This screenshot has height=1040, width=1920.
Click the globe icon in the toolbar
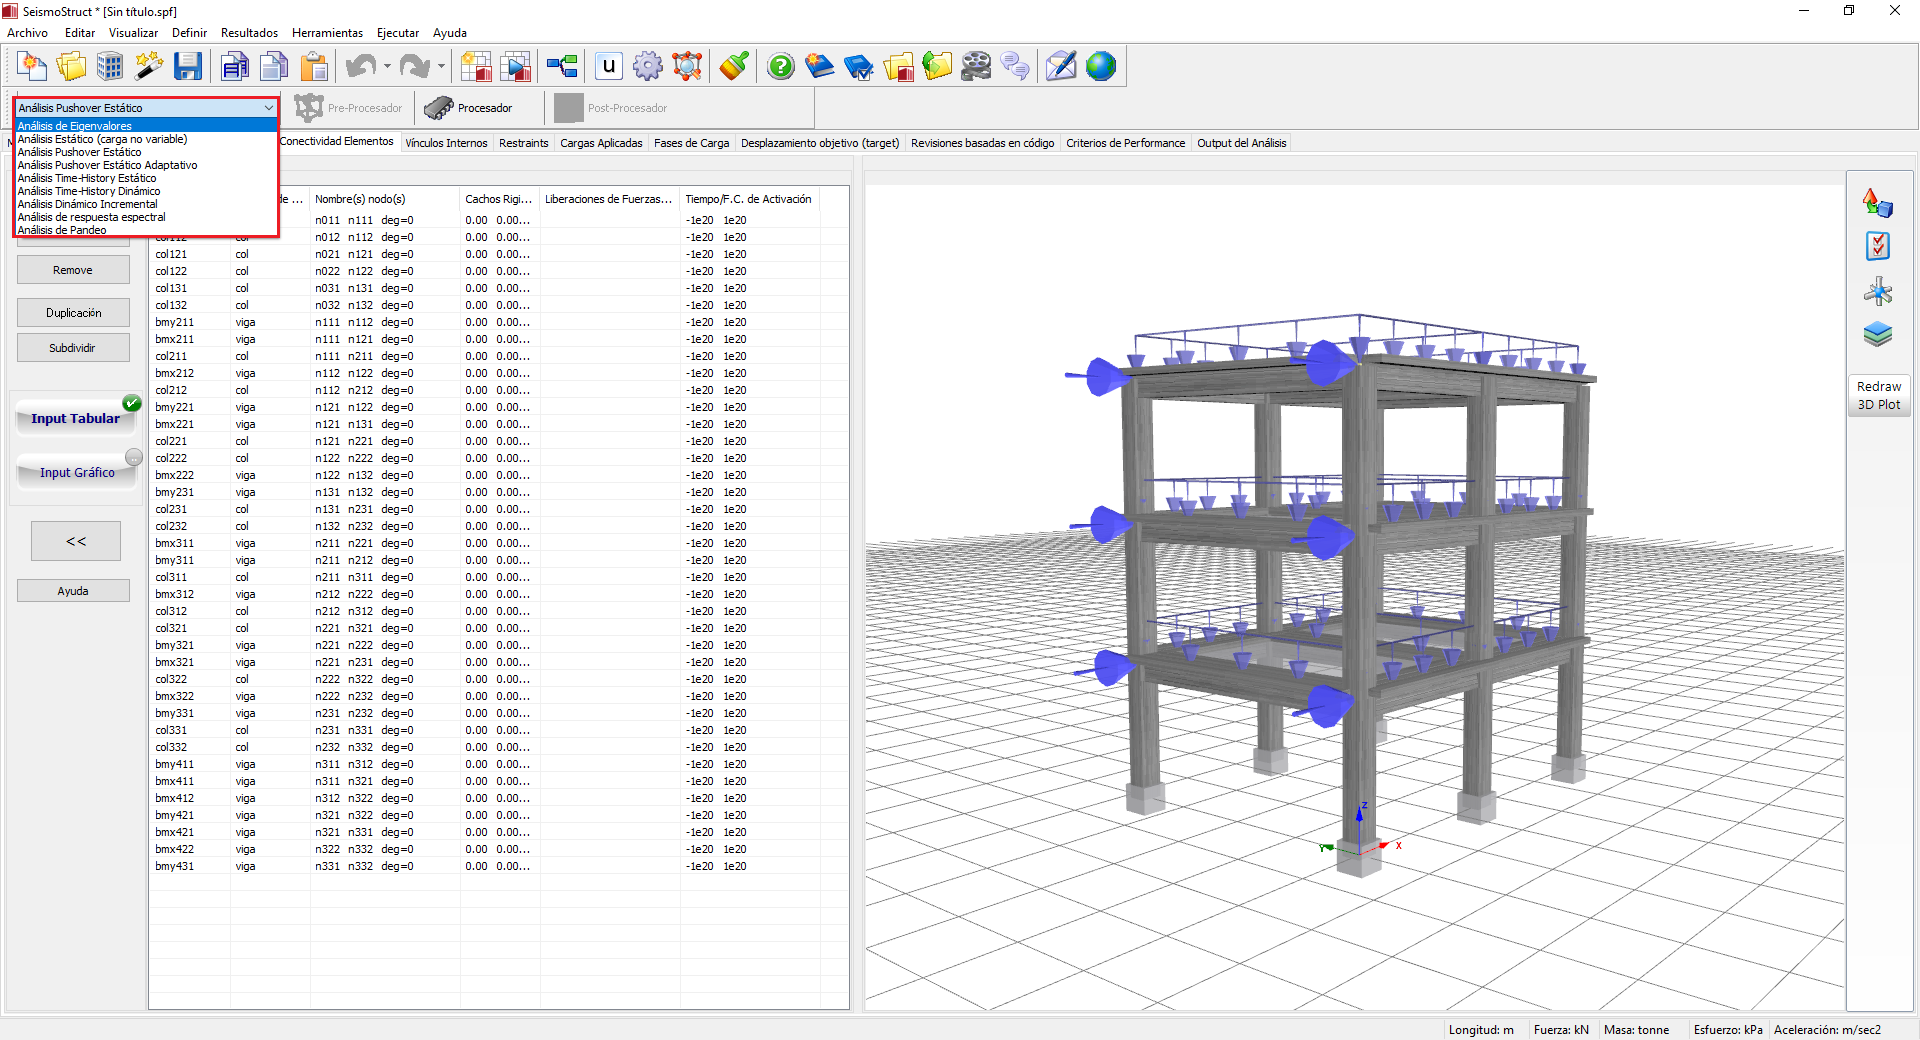click(1100, 67)
